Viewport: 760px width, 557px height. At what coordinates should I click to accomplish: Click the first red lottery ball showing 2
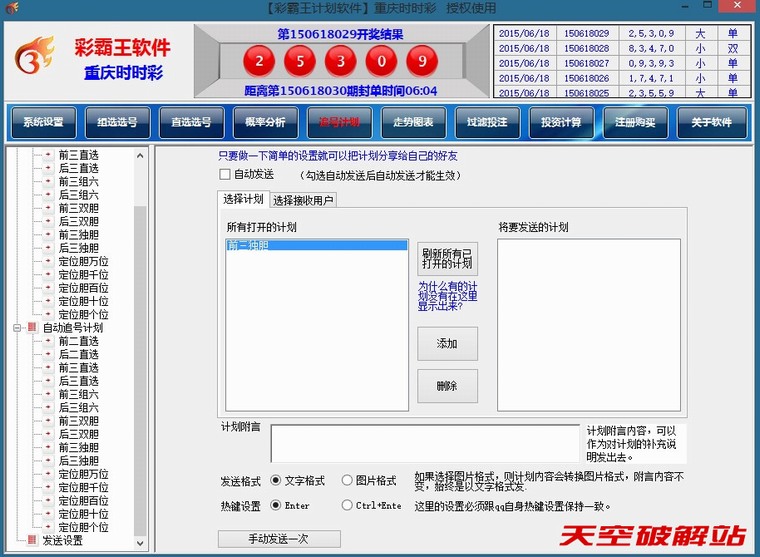coord(258,62)
